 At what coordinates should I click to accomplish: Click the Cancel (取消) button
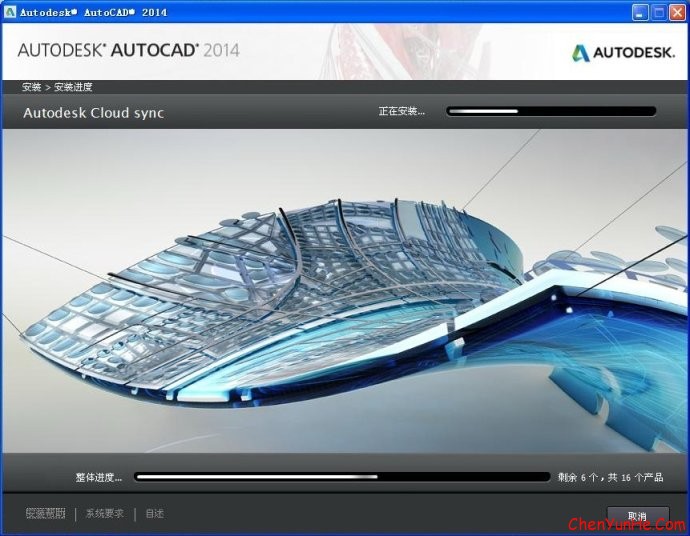(x=638, y=516)
